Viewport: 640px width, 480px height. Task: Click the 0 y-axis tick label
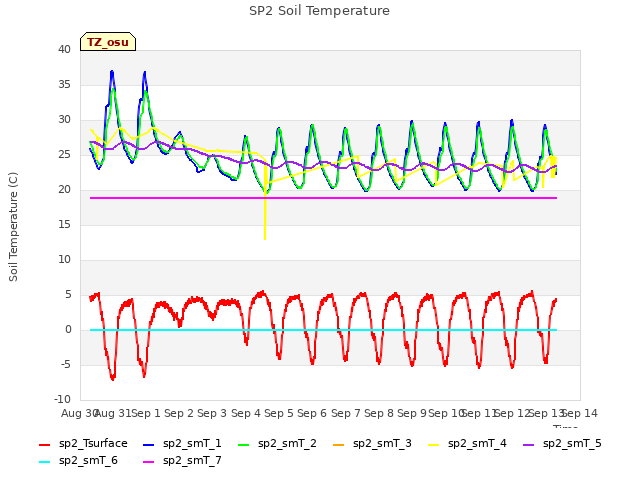(x=68, y=330)
